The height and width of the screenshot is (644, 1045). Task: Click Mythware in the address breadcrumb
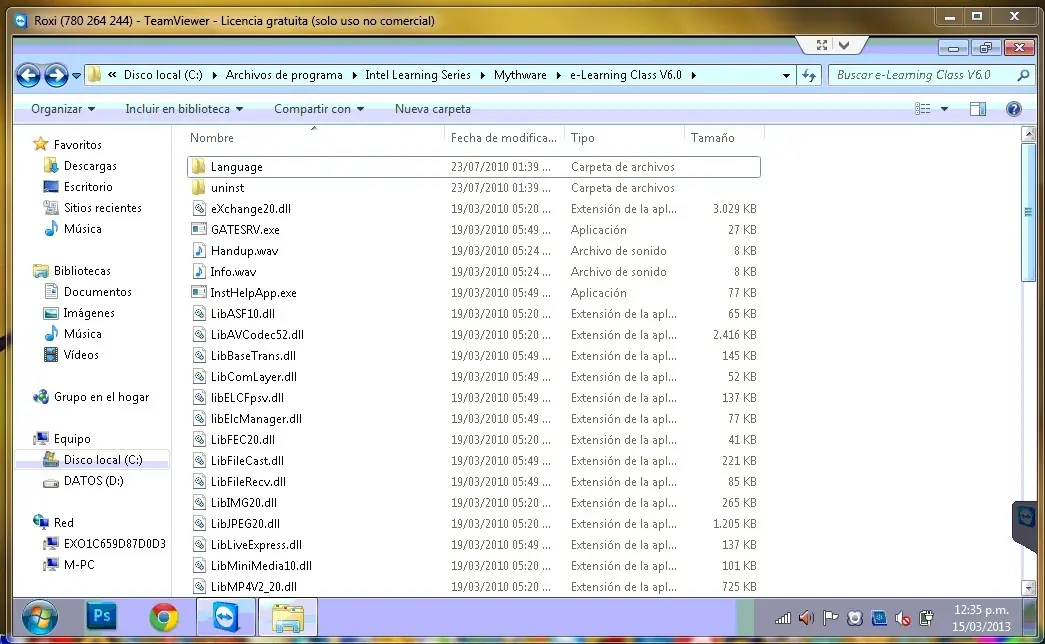click(x=520, y=75)
